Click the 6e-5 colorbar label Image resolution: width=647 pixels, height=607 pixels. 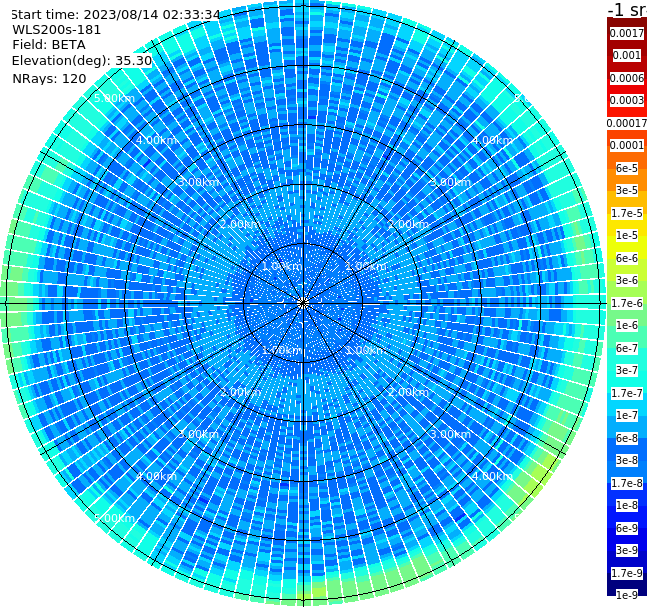627,168
